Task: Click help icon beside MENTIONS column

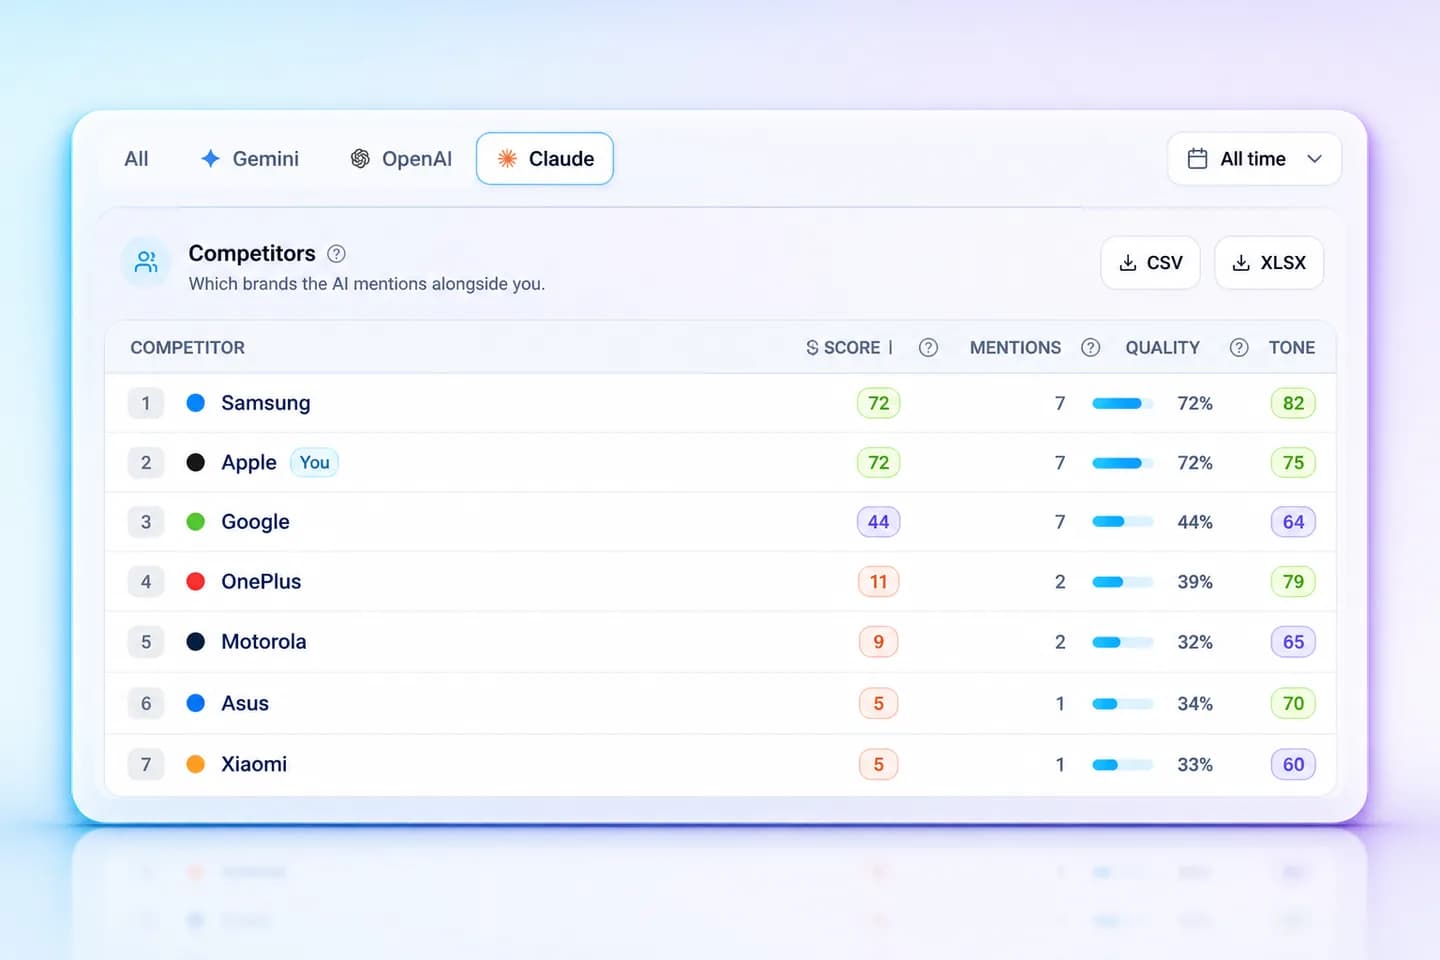Action: (1091, 348)
